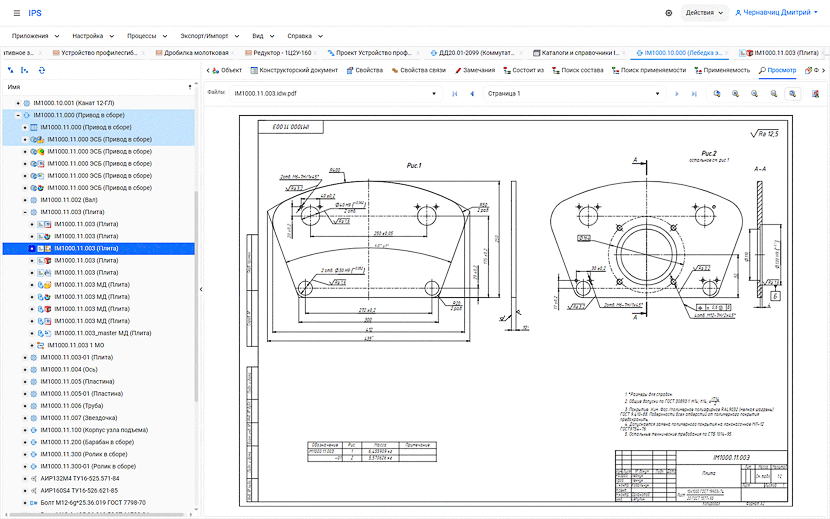The width and height of the screenshot is (830, 519).
Task: Jump to the last page of the PDF
Action: coord(694,93)
